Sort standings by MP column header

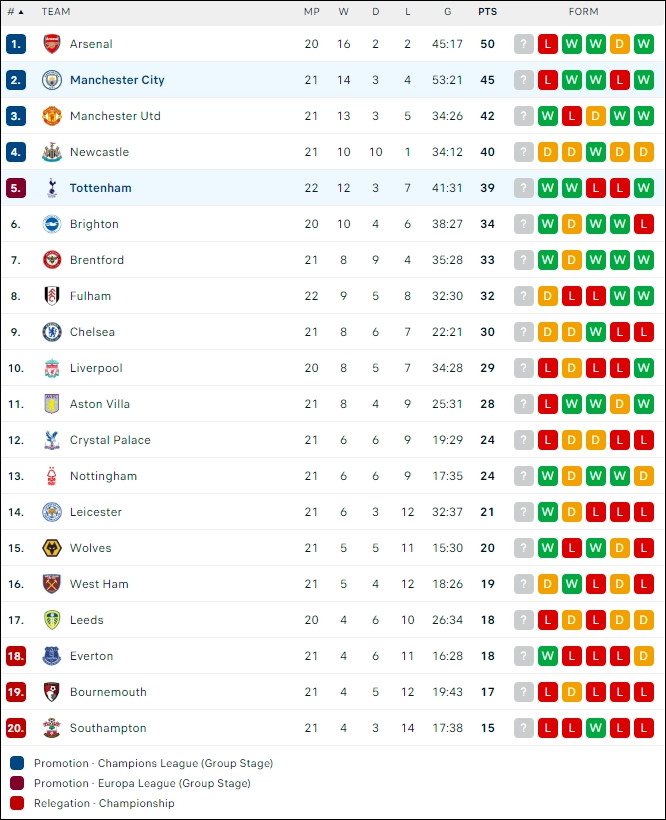click(312, 12)
